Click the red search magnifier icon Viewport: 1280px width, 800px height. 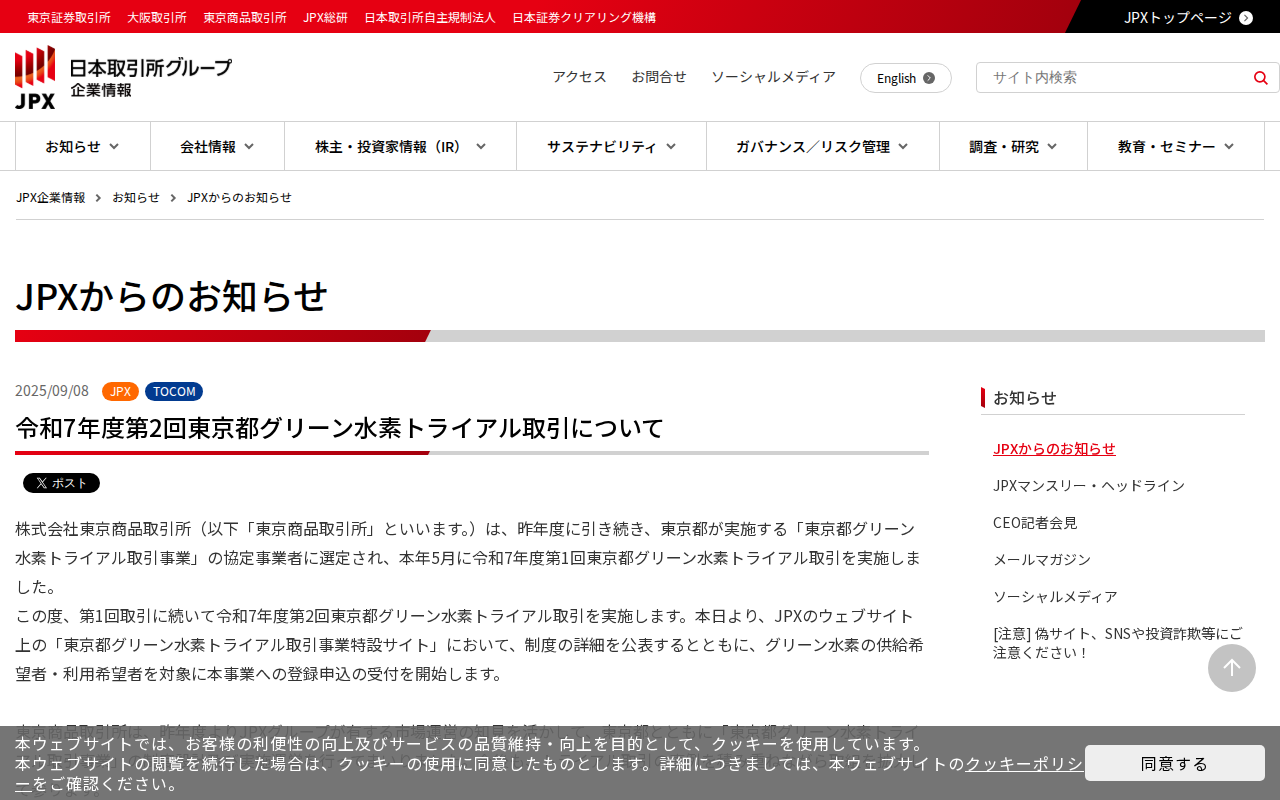1260,77
